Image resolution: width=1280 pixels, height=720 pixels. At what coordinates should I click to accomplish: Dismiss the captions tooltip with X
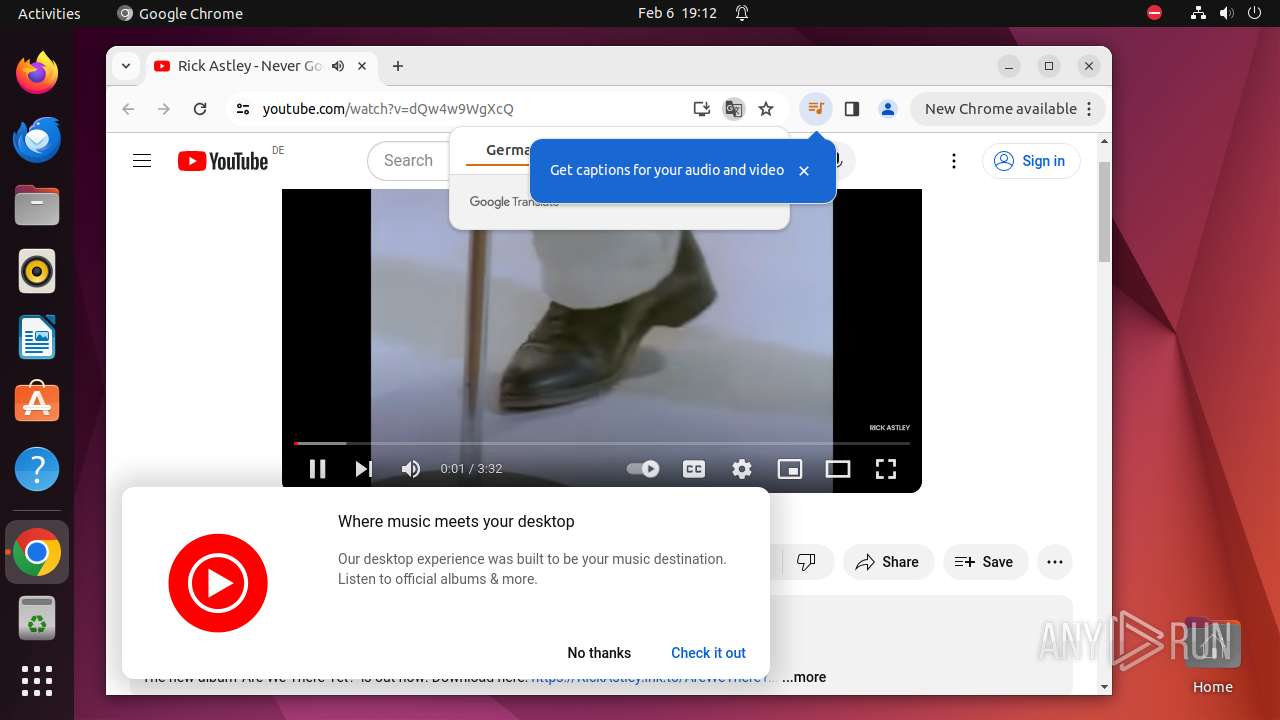tap(804, 171)
